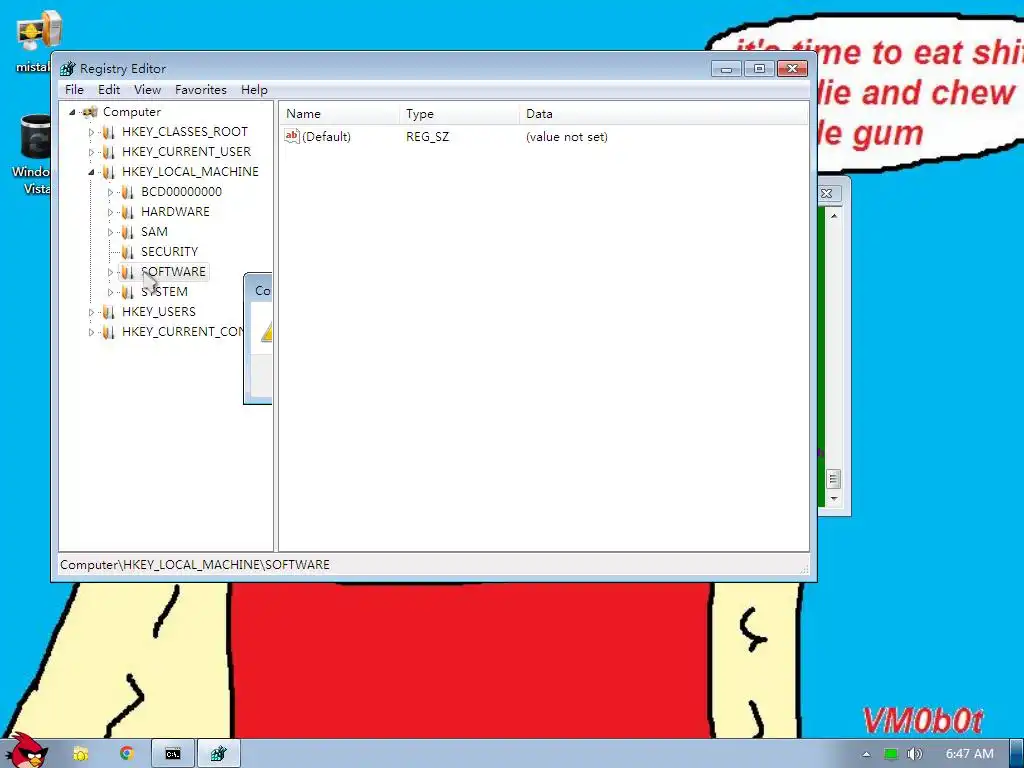1024x768 pixels.
Task: Collapse the HKEY_LOCAL_MACHINE key
Action: (91, 172)
